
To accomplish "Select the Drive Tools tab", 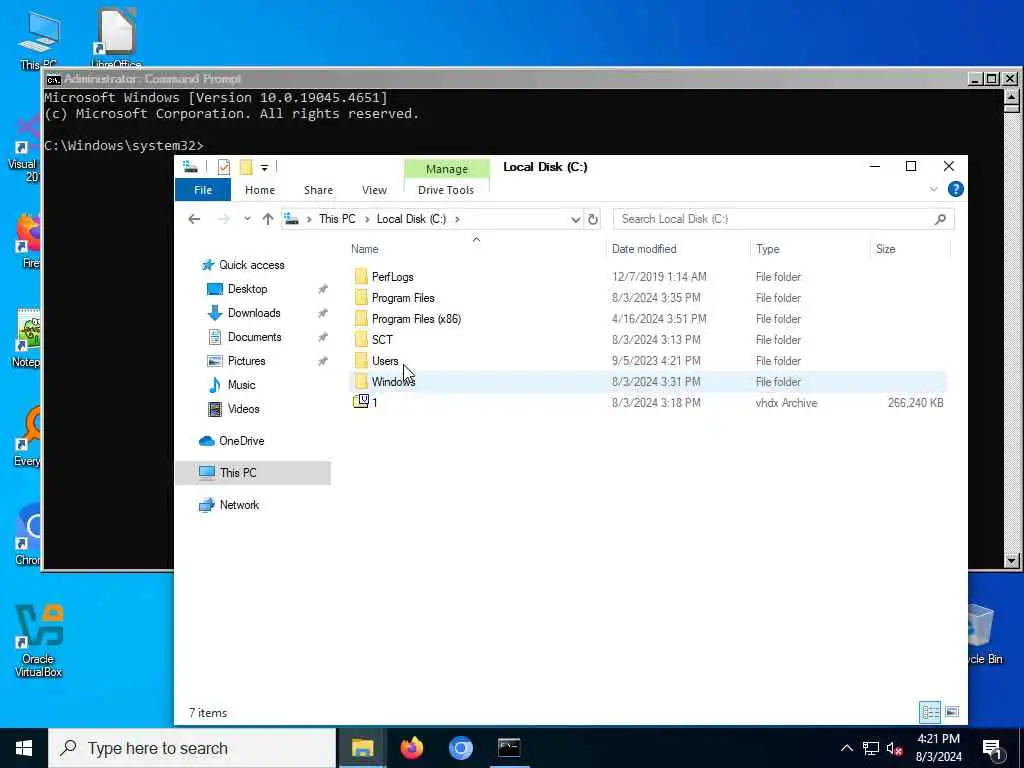I will point(446,190).
